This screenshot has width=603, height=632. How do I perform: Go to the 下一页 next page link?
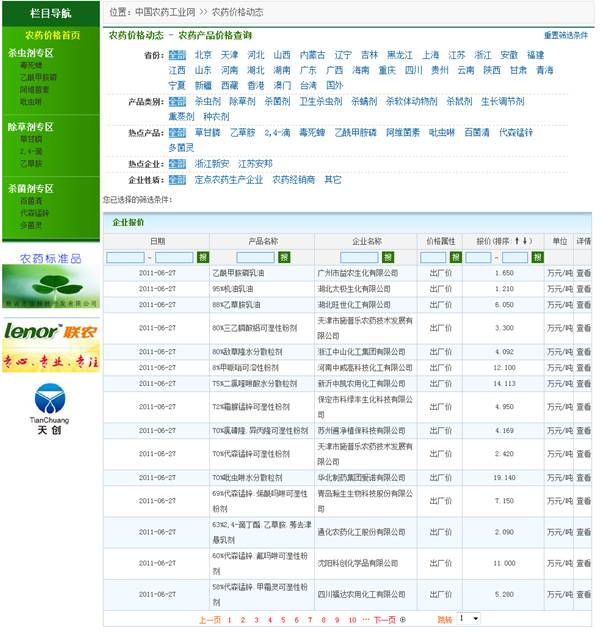(384, 620)
